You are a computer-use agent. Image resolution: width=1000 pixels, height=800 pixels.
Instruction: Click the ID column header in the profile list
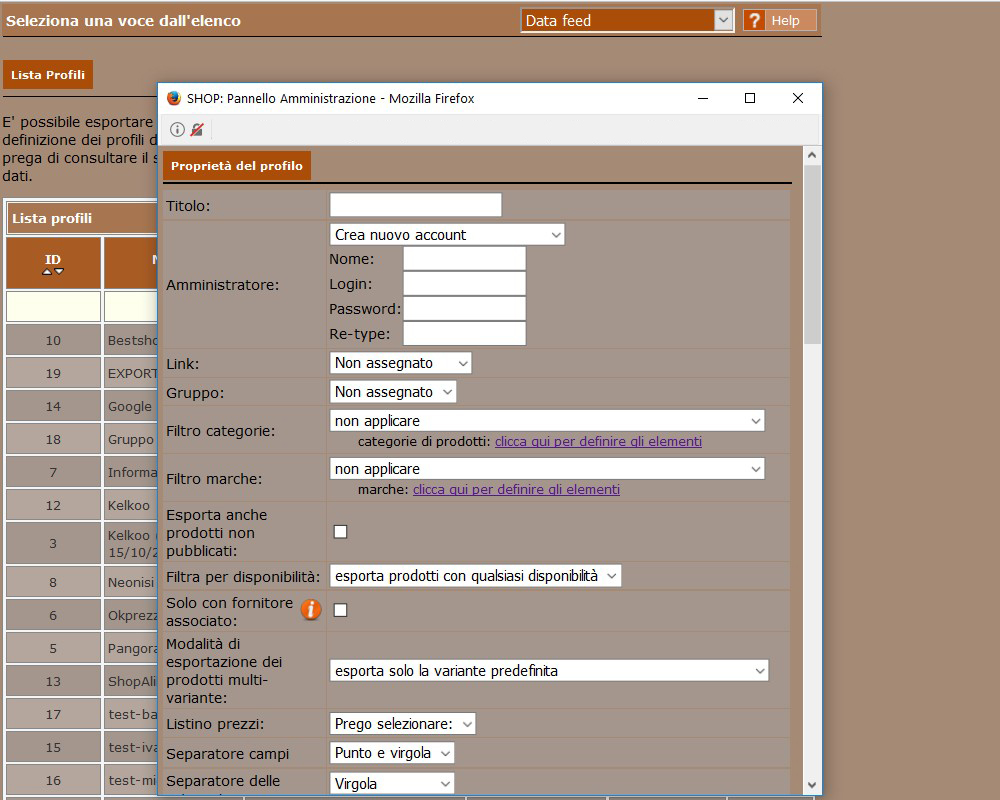(53, 263)
